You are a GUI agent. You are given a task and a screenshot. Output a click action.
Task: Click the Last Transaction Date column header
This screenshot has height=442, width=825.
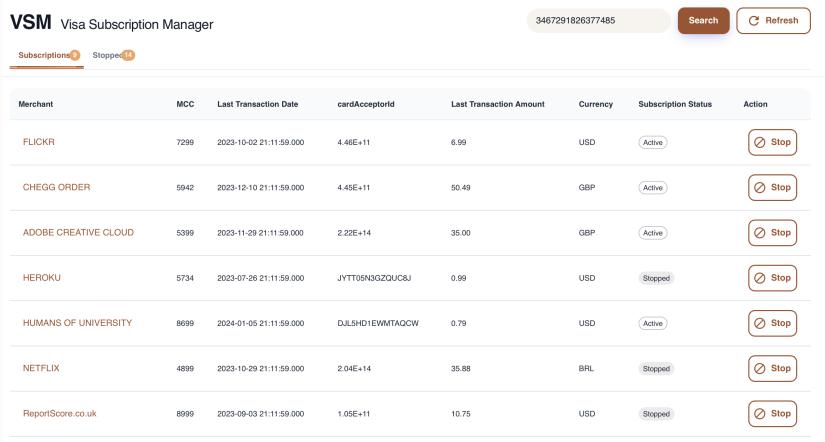click(257, 104)
